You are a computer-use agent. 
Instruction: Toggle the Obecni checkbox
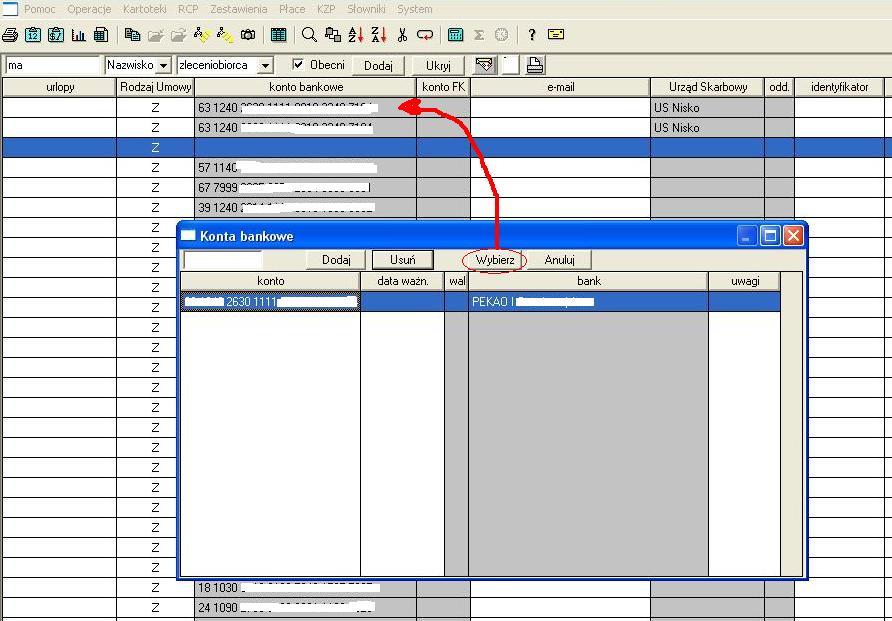(x=297, y=65)
